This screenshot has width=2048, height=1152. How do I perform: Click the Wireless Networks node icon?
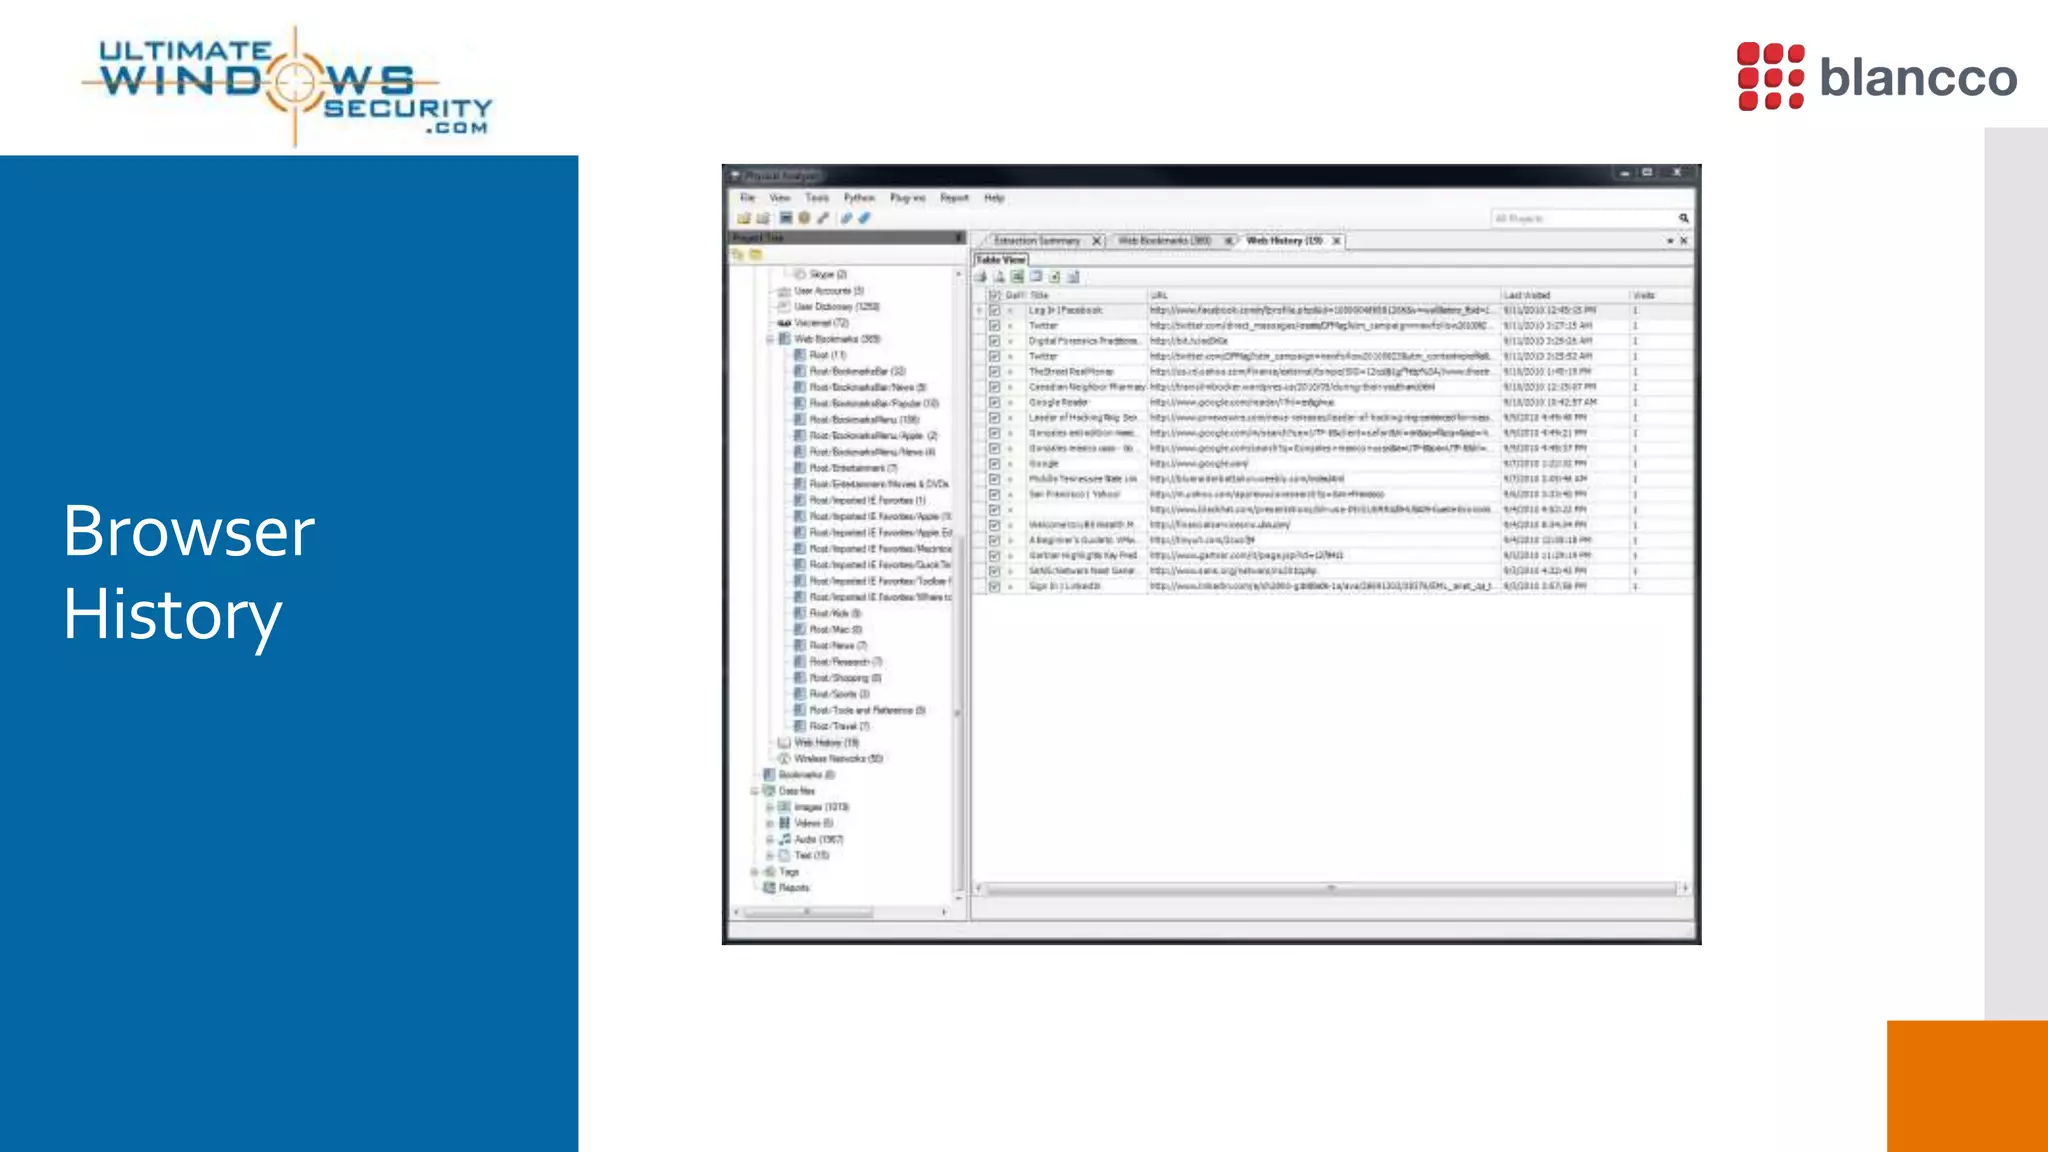[784, 759]
